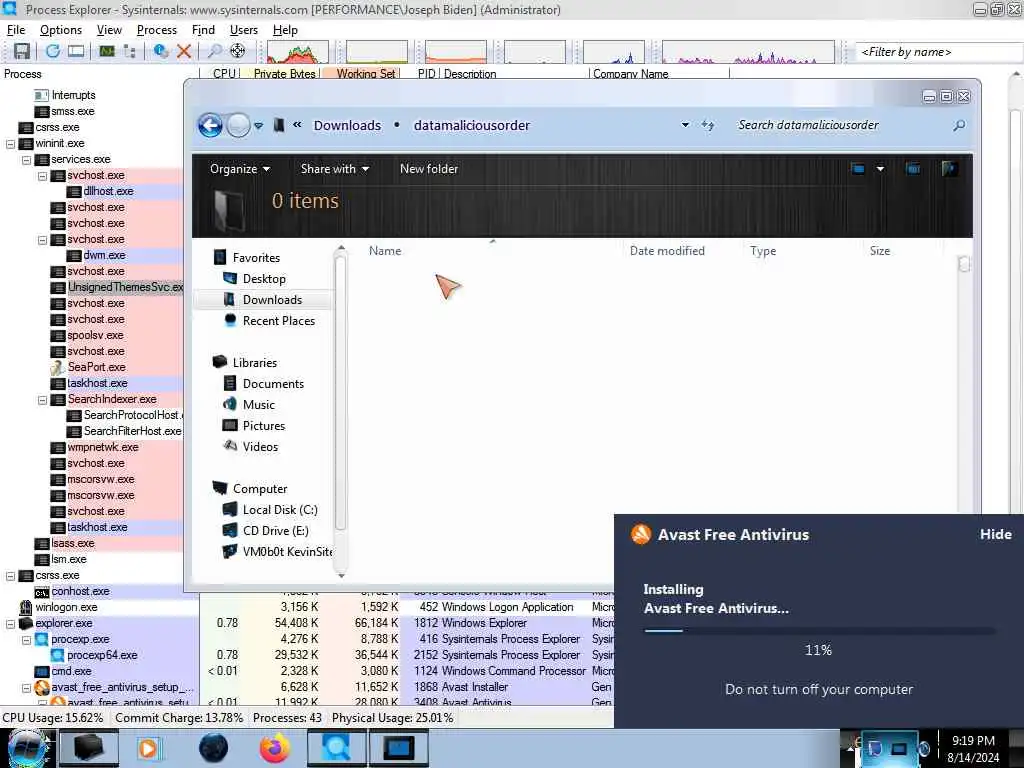1024x768 pixels.
Task: Select the cmd.exe process row
Action: pyautogui.click(x=71, y=671)
